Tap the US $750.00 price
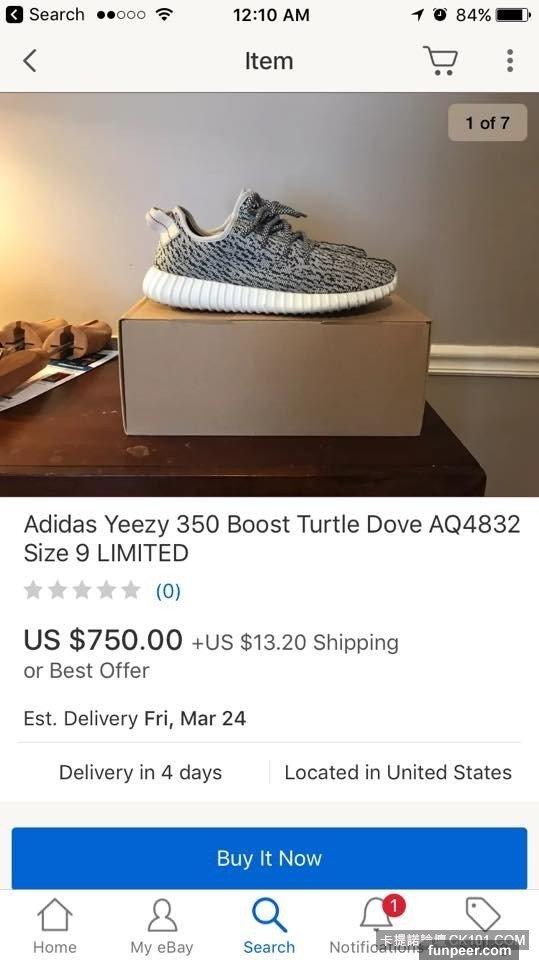Viewport: 539px width, 960px height. point(103,640)
